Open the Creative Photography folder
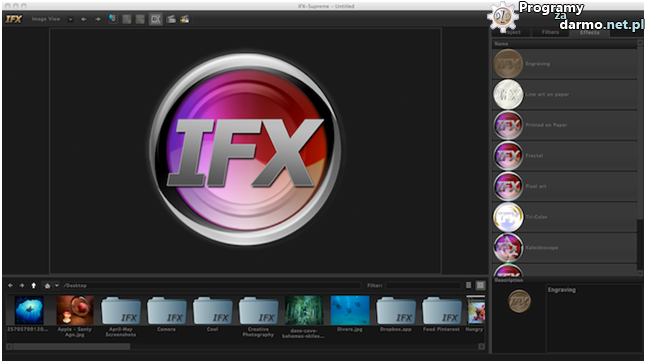This screenshot has height=363, width=646. click(258, 311)
